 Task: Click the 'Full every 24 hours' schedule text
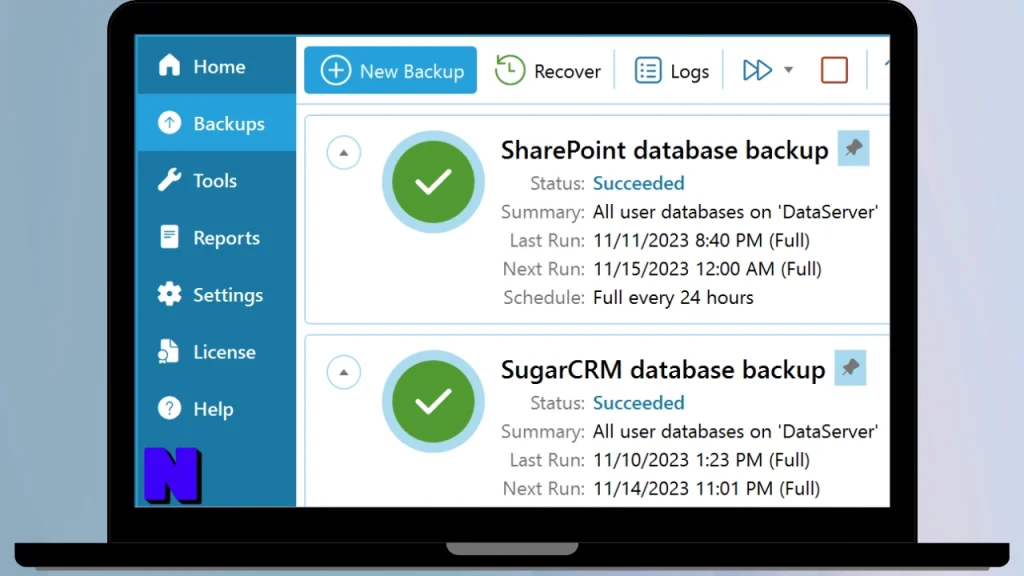pos(673,298)
